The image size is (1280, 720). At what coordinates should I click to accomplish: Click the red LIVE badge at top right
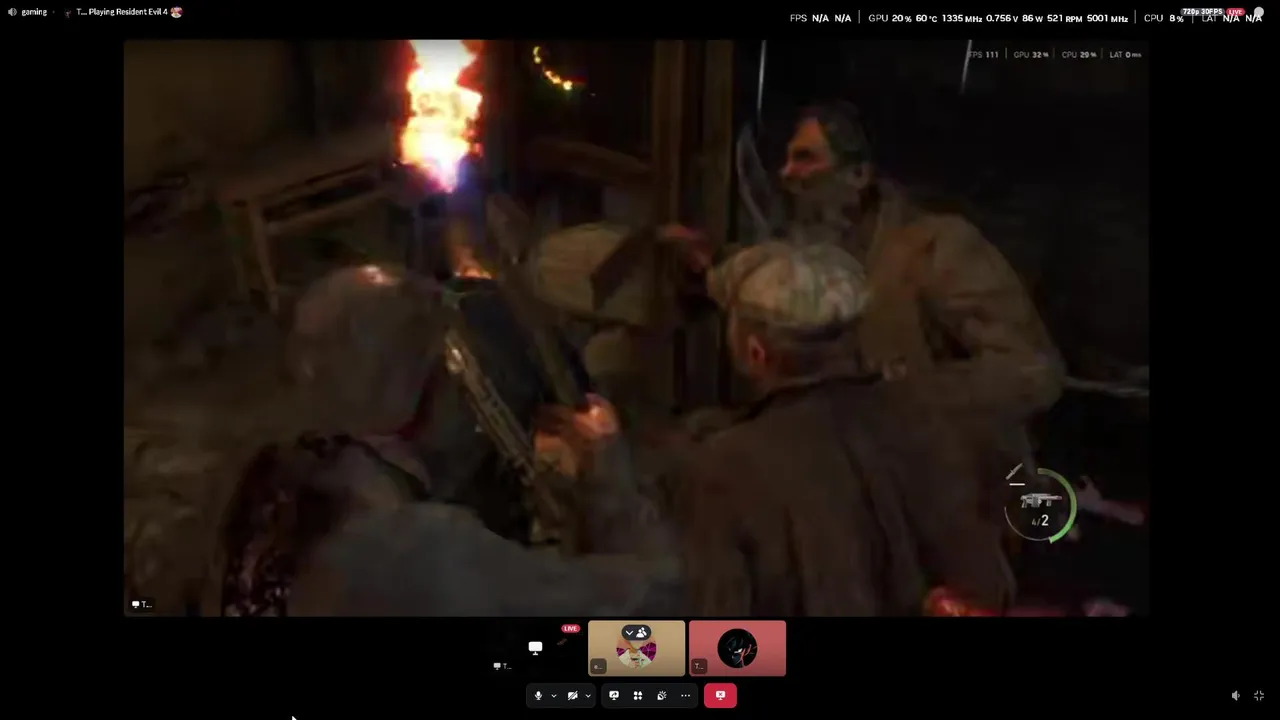[1236, 12]
